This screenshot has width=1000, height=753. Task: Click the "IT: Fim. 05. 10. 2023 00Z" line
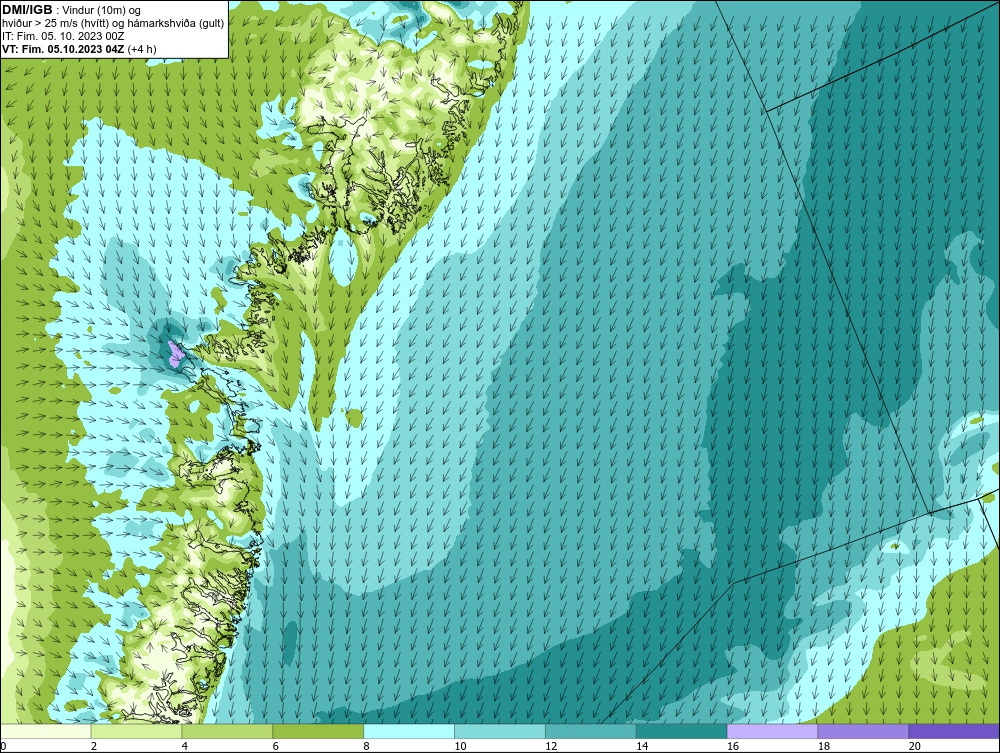(x=63, y=36)
